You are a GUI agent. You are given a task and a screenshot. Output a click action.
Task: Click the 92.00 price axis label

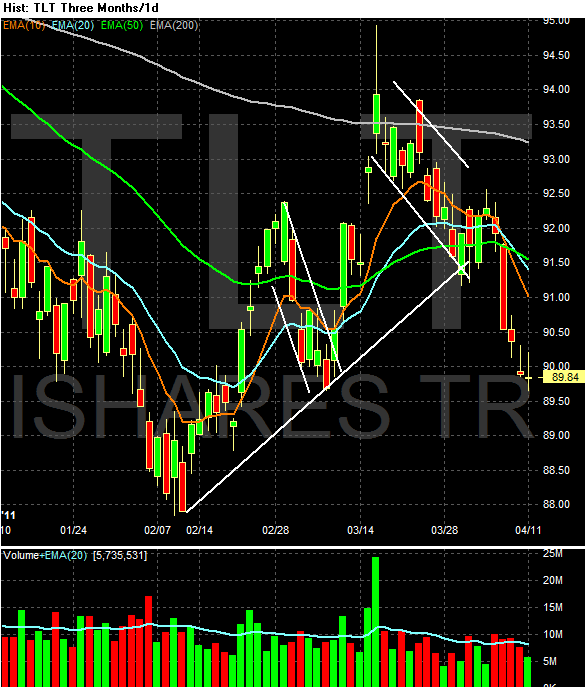coord(556,228)
